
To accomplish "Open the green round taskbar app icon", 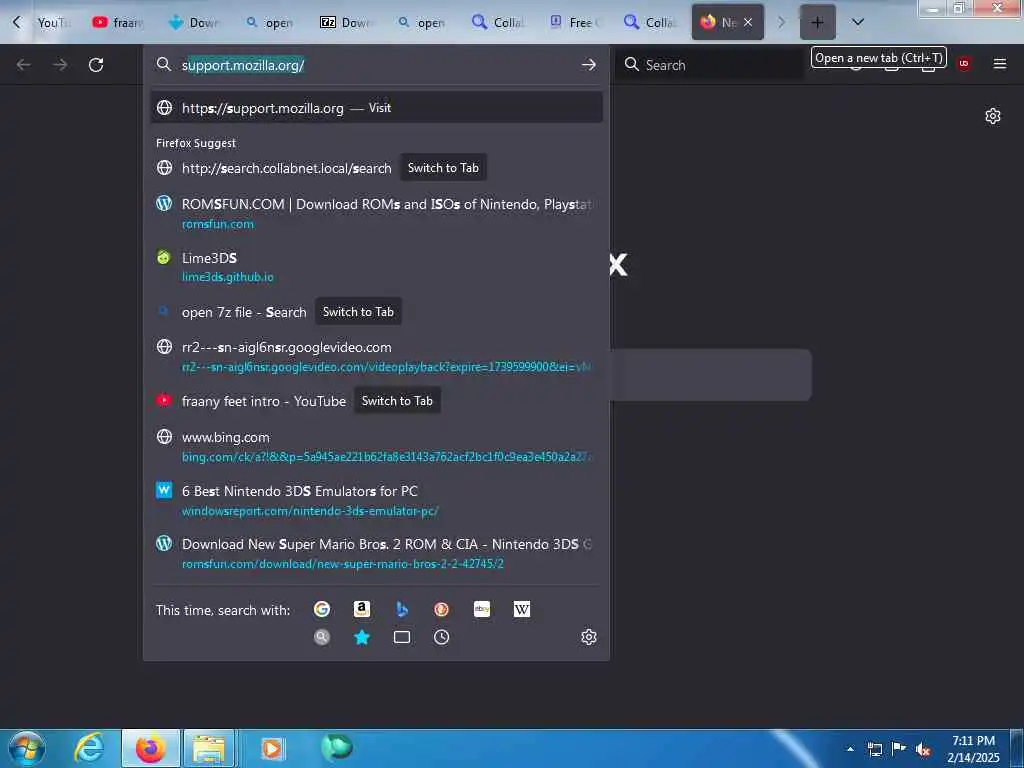I will click(x=336, y=747).
